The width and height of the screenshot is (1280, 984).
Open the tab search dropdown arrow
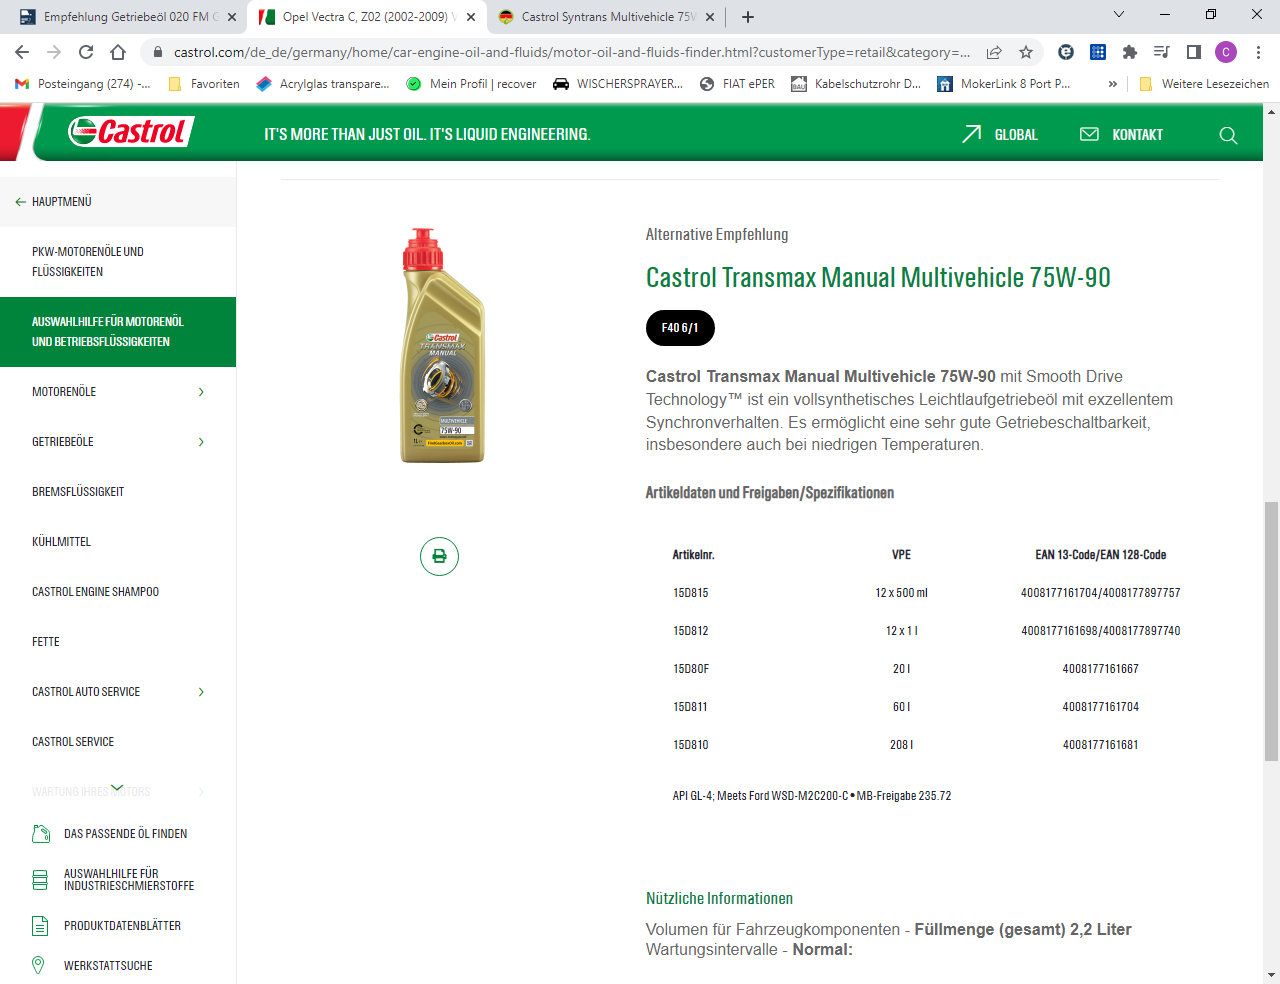pos(1119,14)
